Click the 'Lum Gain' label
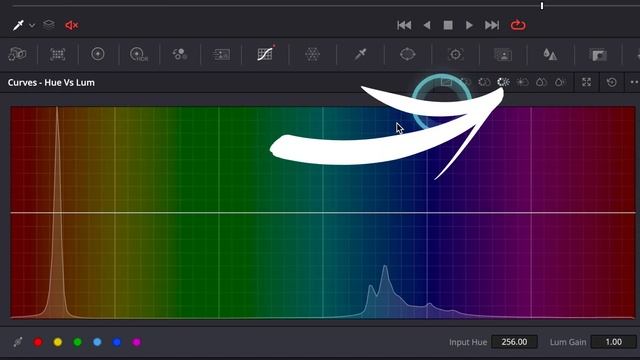This screenshot has width=640, height=360. pyautogui.click(x=568, y=342)
